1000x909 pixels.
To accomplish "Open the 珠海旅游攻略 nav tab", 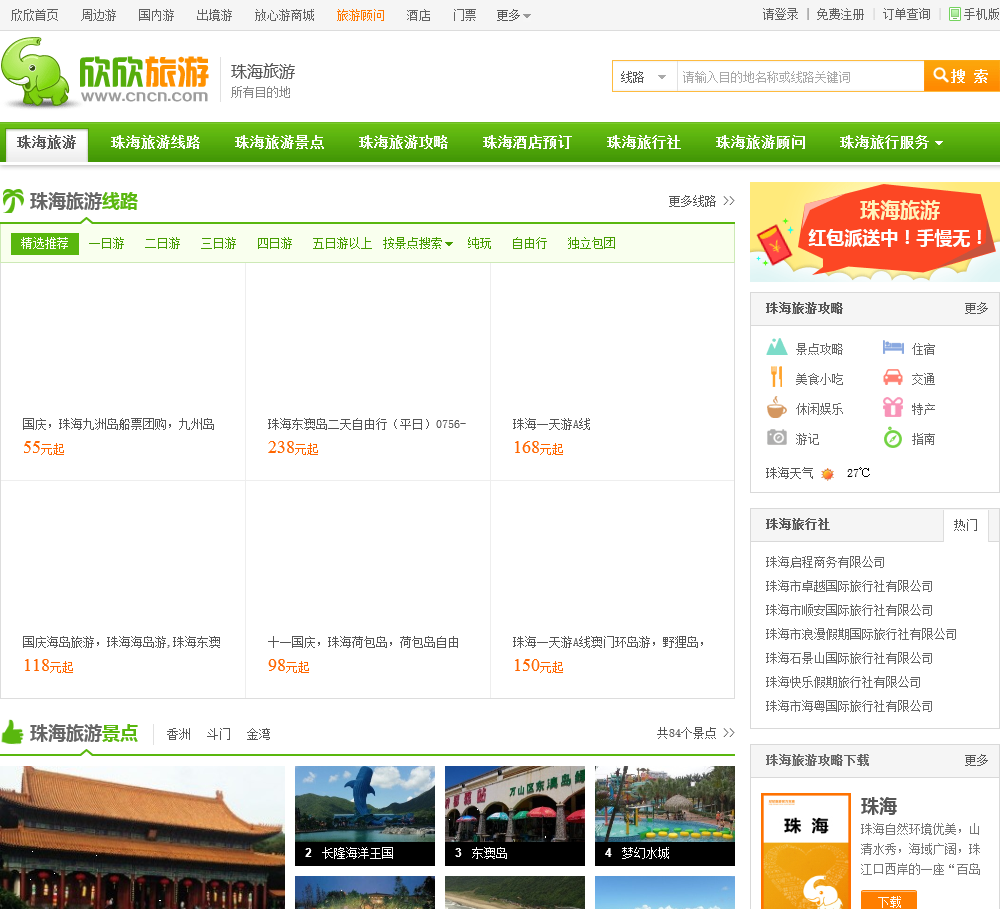I will click(403, 142).
